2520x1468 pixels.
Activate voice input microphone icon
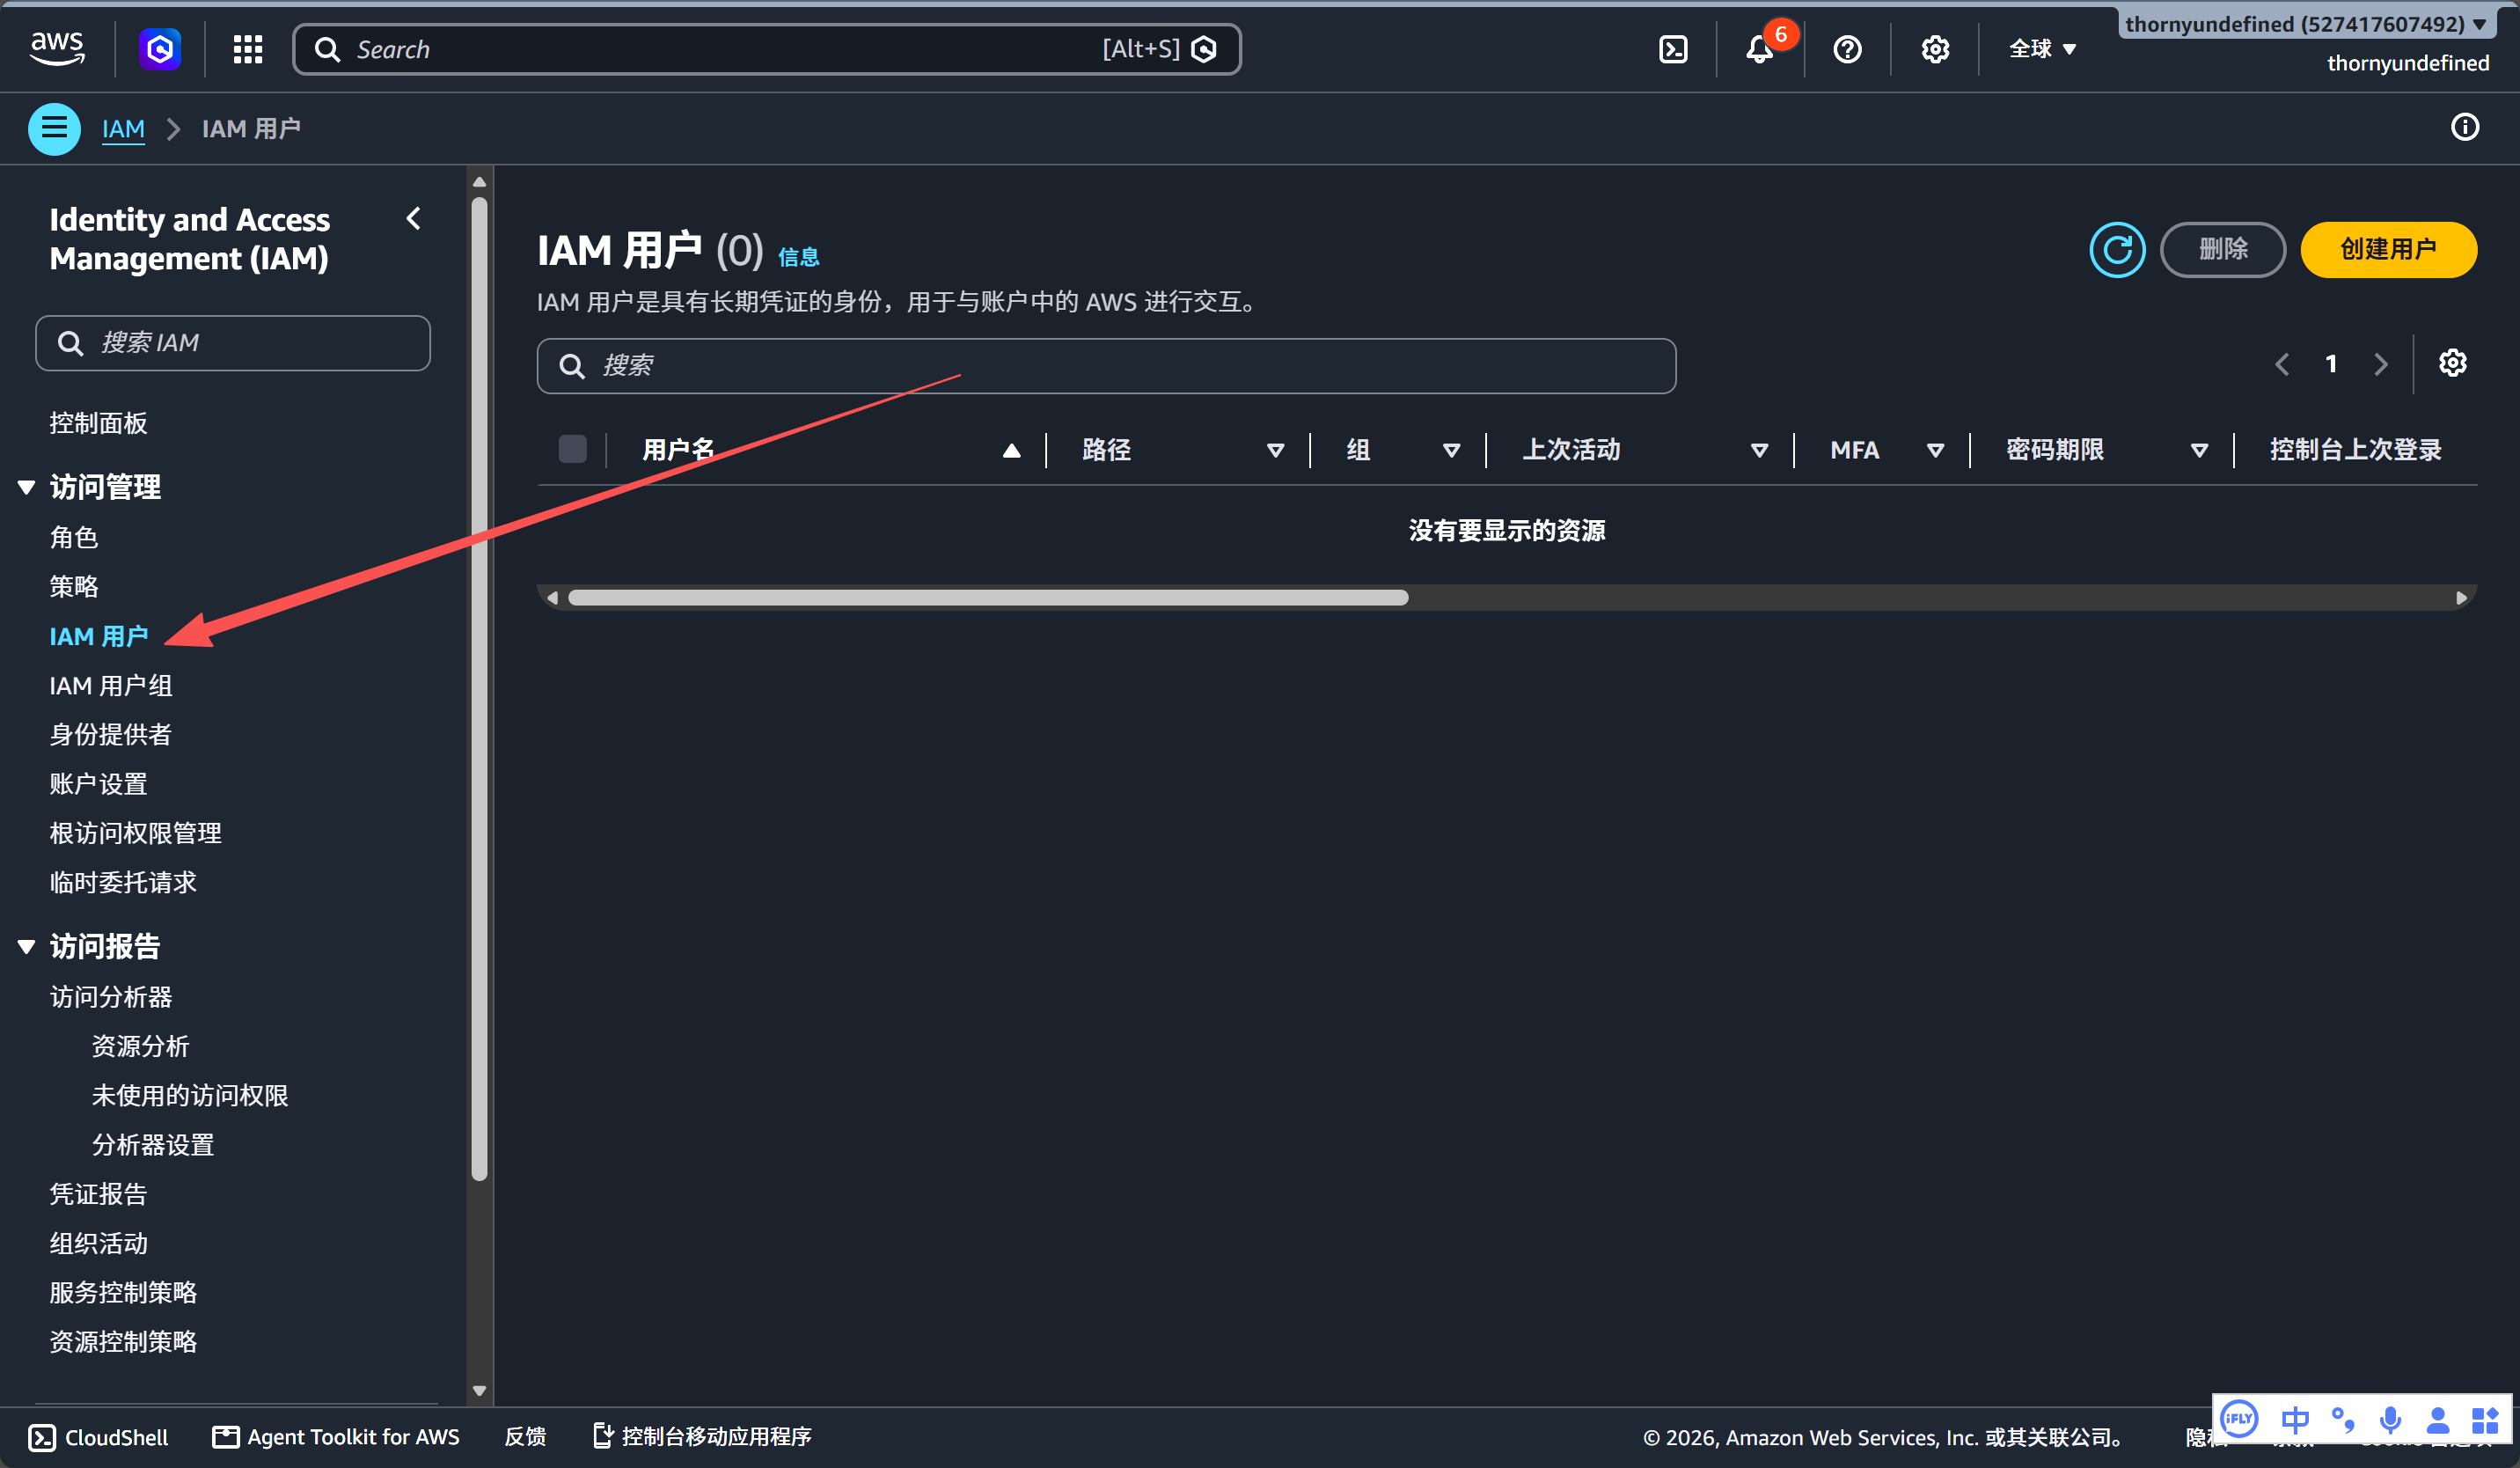click(2391, 1419)
